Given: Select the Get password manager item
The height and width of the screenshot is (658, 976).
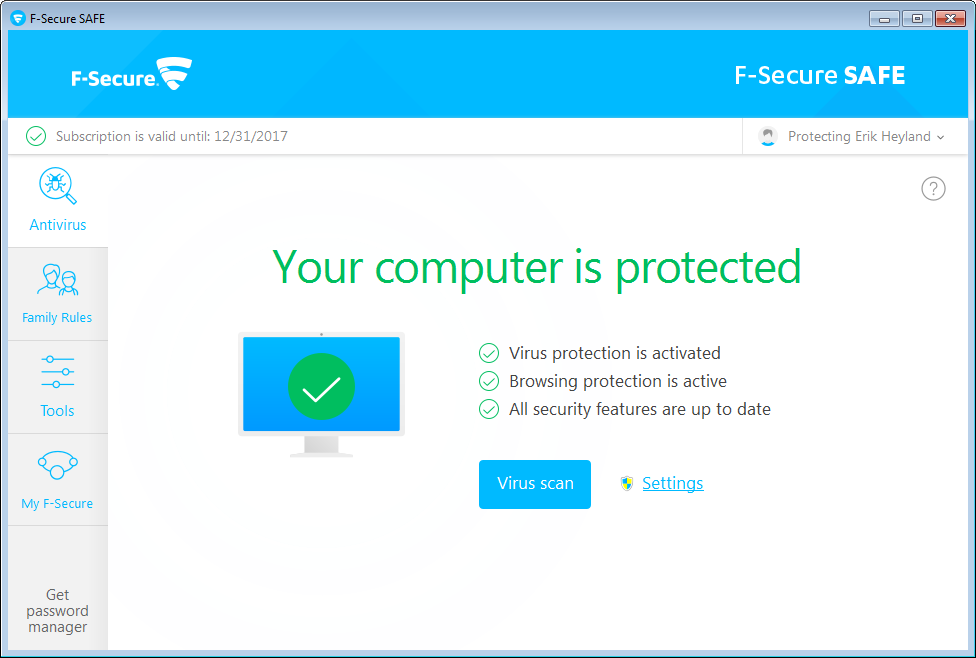Looking at the screenshot, I should (57, 611).
